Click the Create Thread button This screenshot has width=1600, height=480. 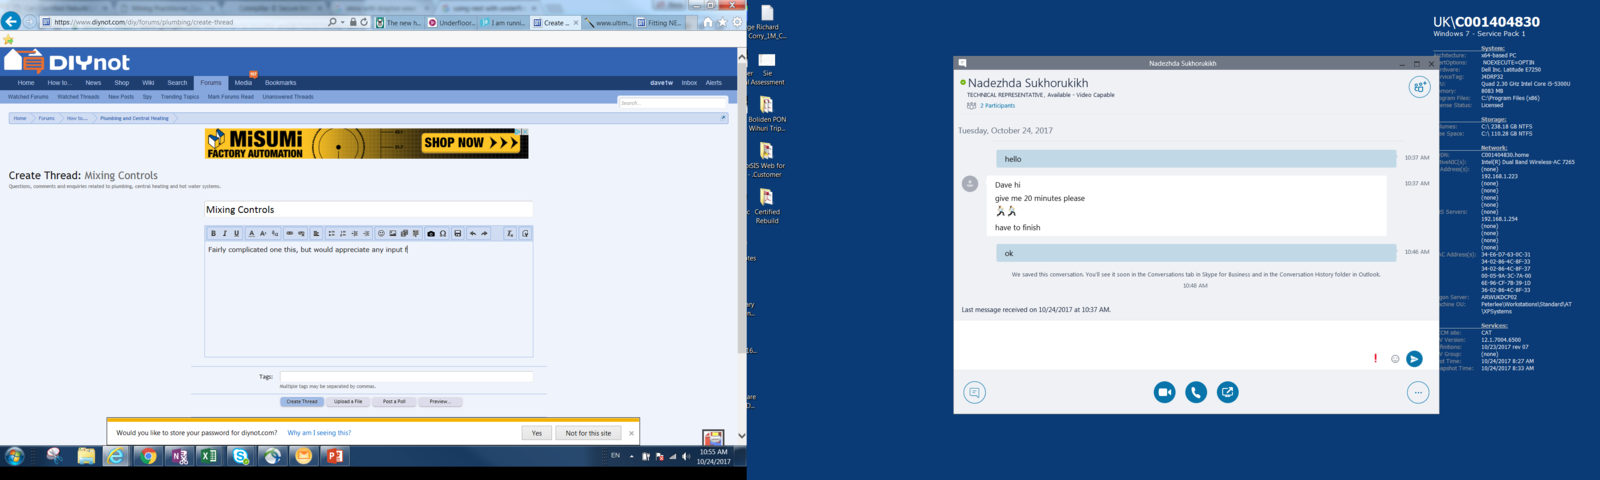tap(301, 402)
